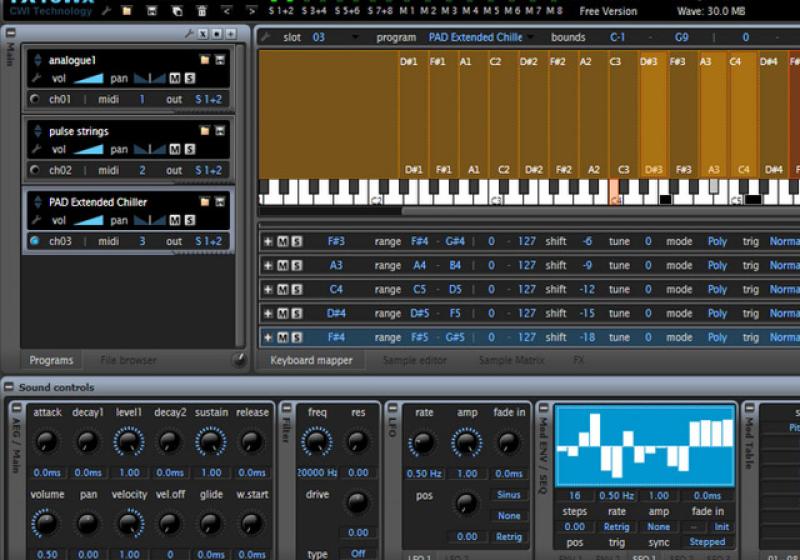
Task: Mute the analogue1 program
Action: click(x=174, y=78)
